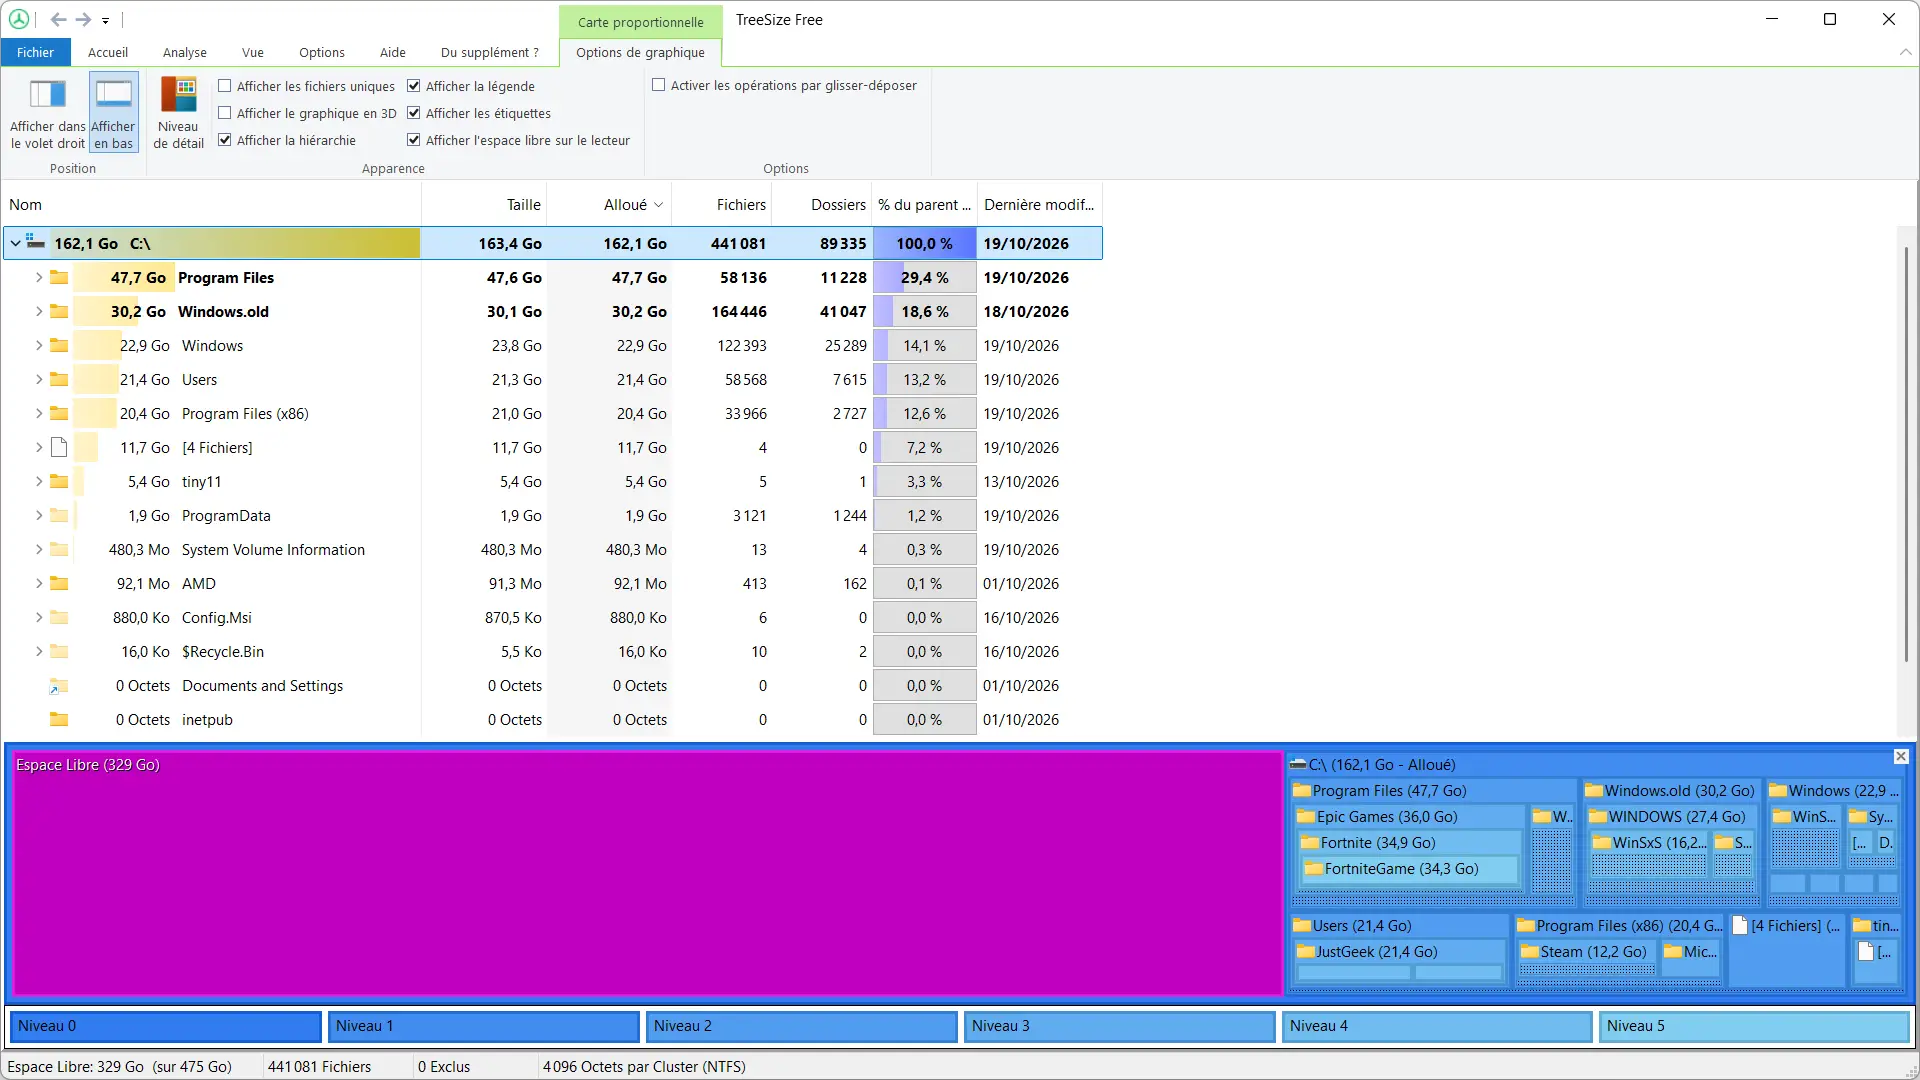Open the quick access toolbar dropdown arrow

(x=105, y=20)
